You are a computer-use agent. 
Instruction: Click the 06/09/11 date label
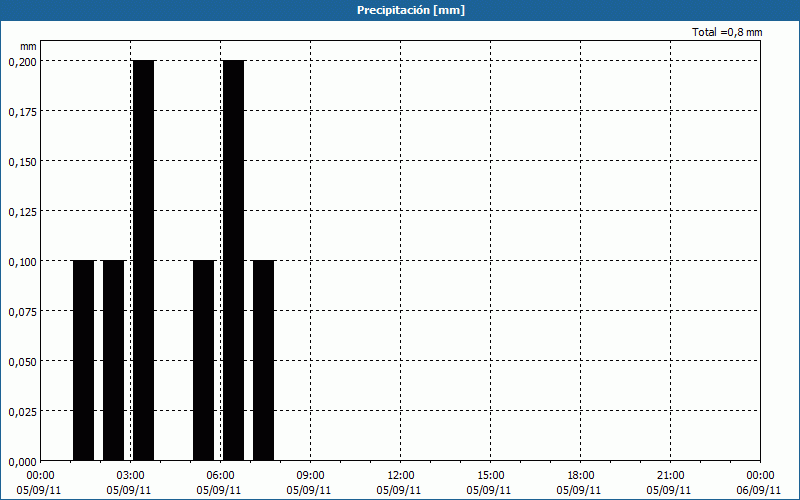pos(759,490)
